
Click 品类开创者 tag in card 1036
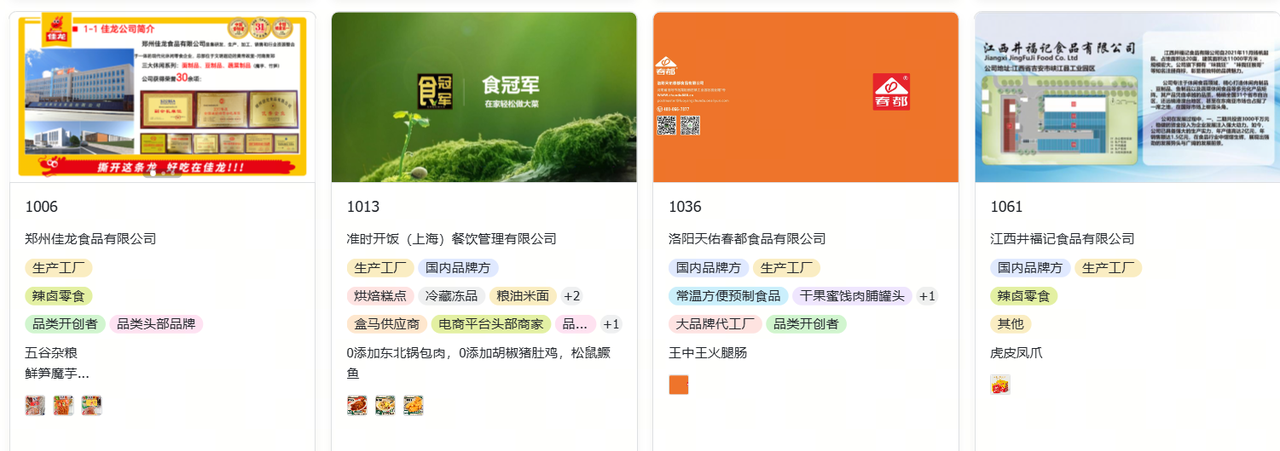tap(806, 324)
